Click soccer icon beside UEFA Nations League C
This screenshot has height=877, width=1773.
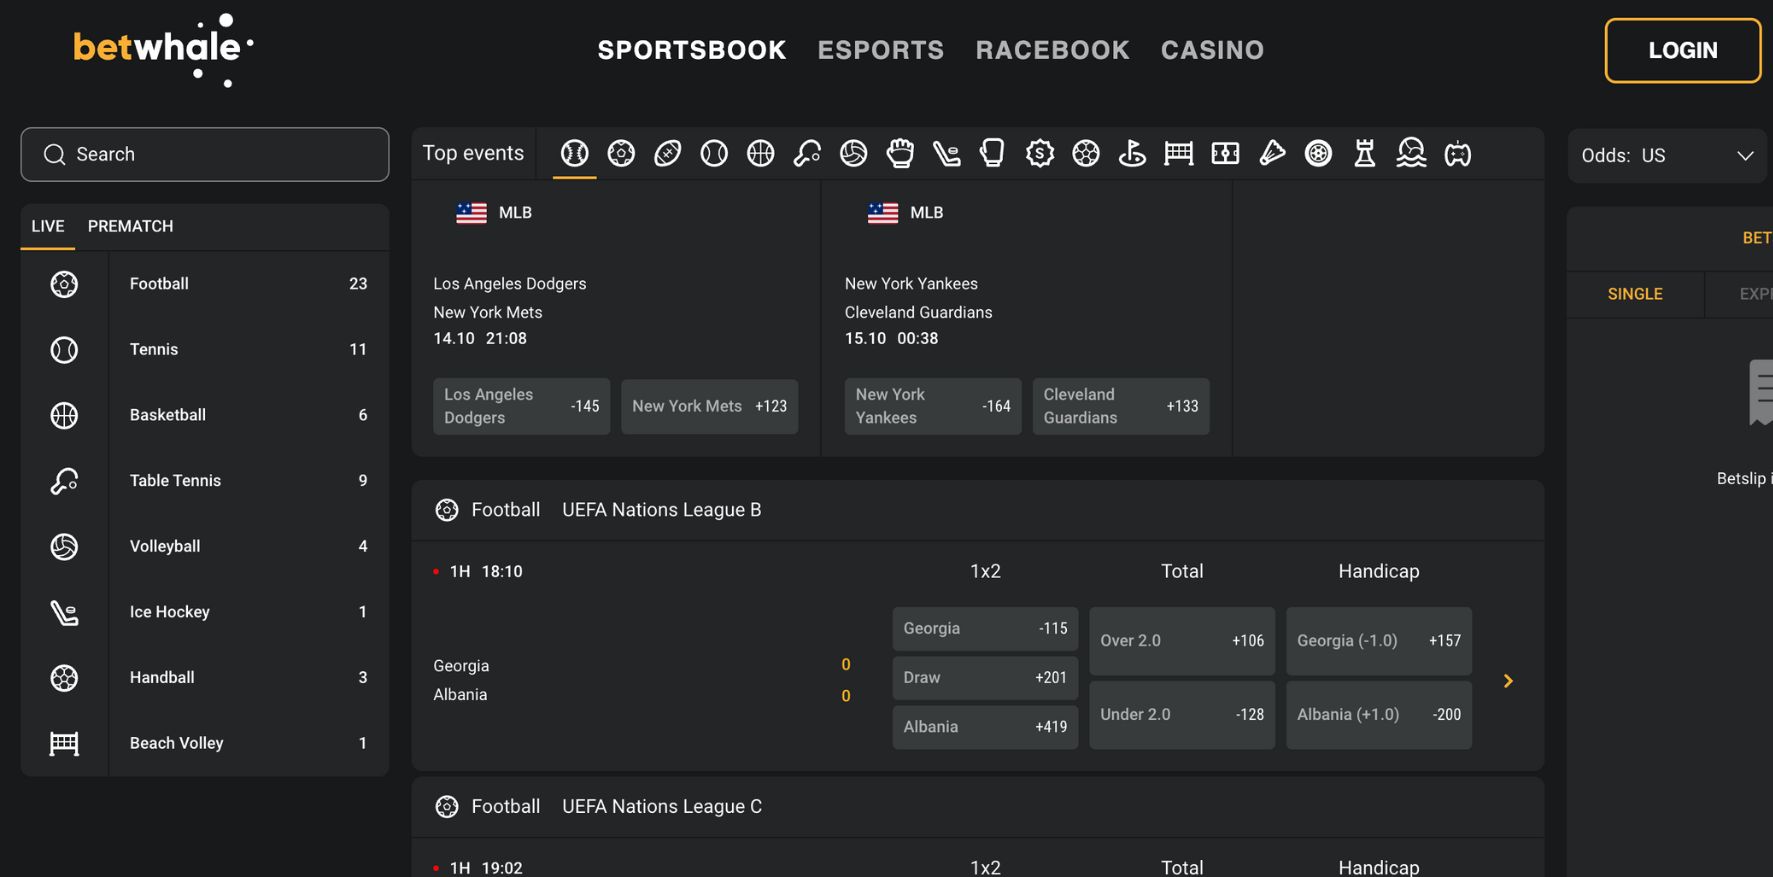tap(447, 807)
